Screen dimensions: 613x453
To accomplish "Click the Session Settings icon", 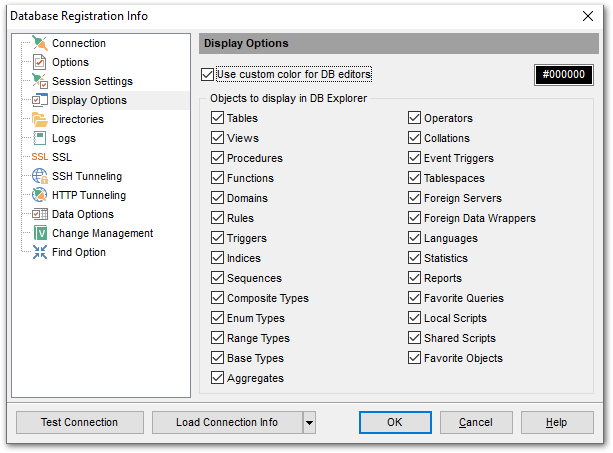I will (x=39, y=81).
